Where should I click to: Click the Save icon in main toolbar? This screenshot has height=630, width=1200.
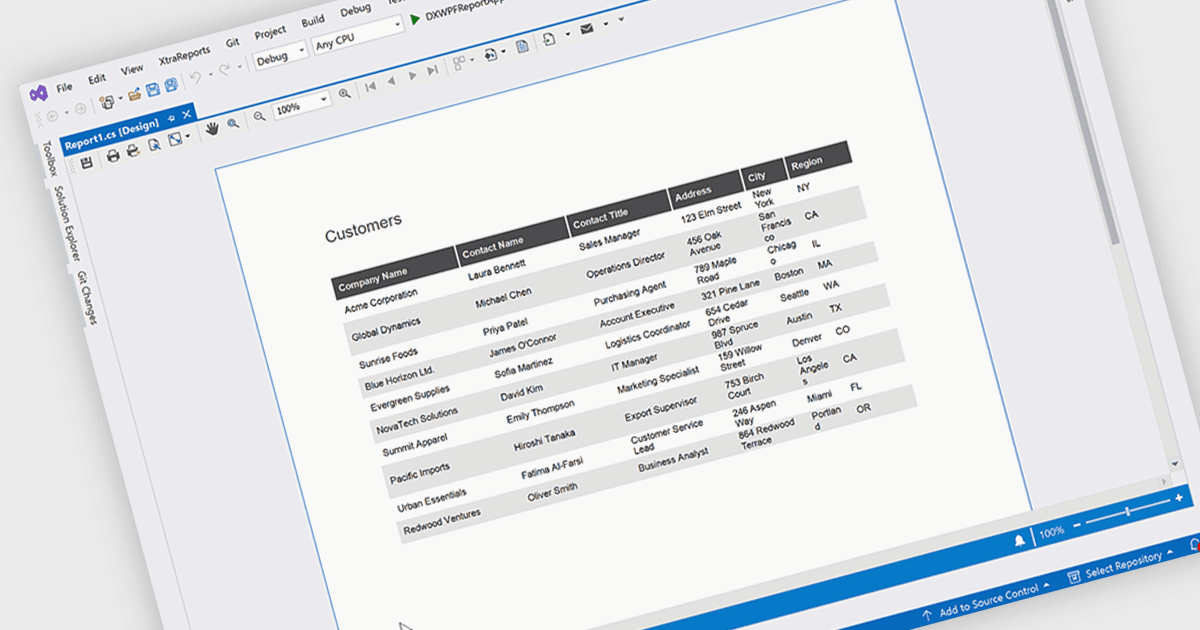click(152, 89)
